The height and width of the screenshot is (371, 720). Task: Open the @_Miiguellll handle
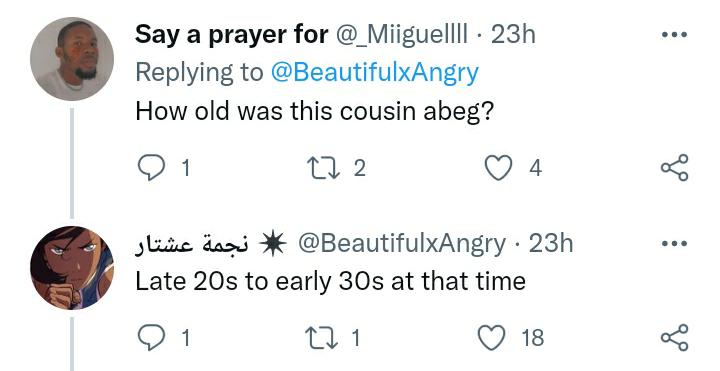coord(402,35)
